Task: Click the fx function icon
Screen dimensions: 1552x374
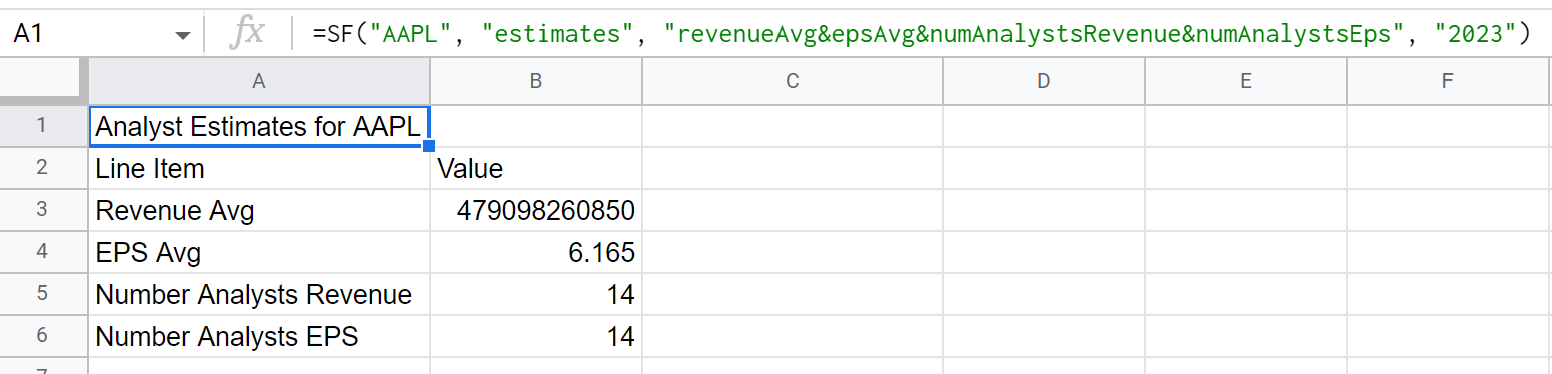Action: 246,33
